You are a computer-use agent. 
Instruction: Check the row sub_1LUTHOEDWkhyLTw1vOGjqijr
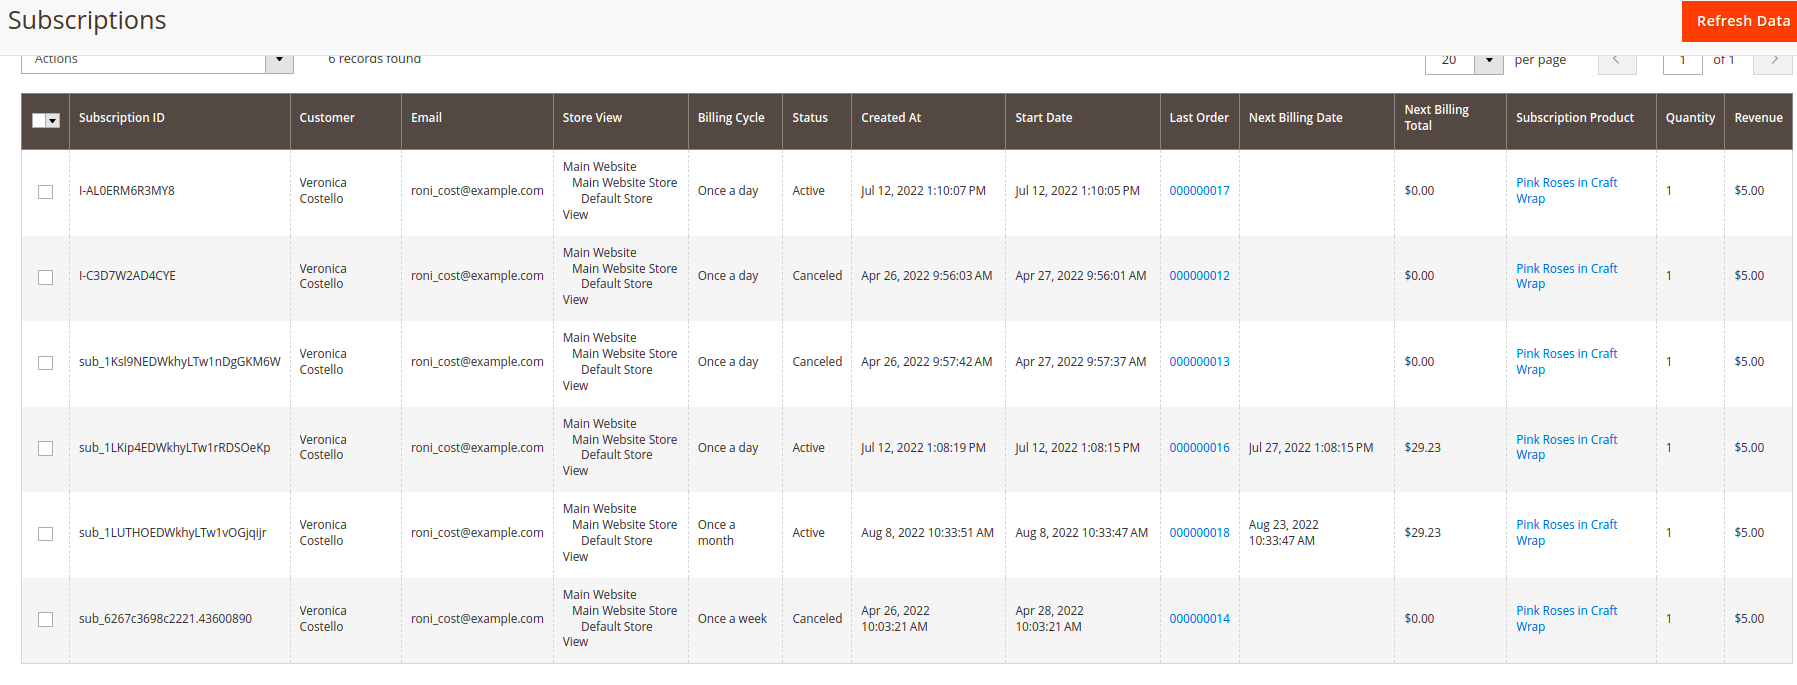click(x=46, y=533)
